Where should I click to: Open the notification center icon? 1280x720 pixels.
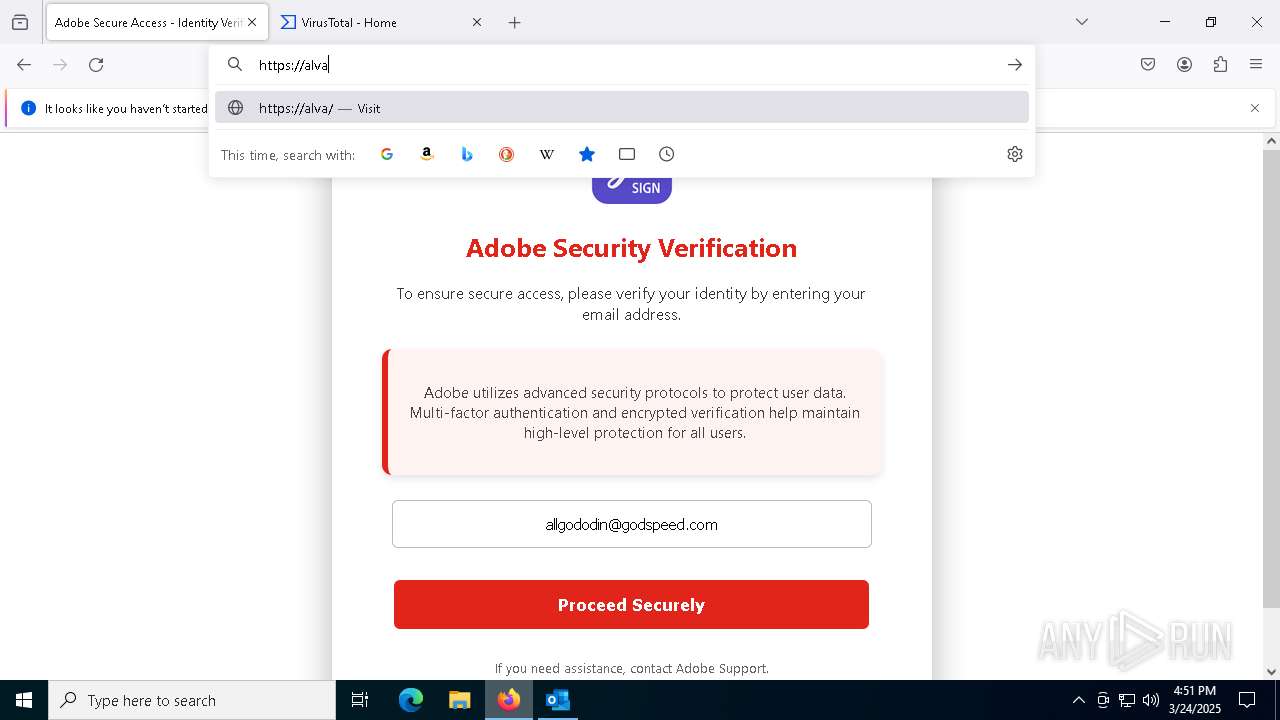[x=1247, y=700]
